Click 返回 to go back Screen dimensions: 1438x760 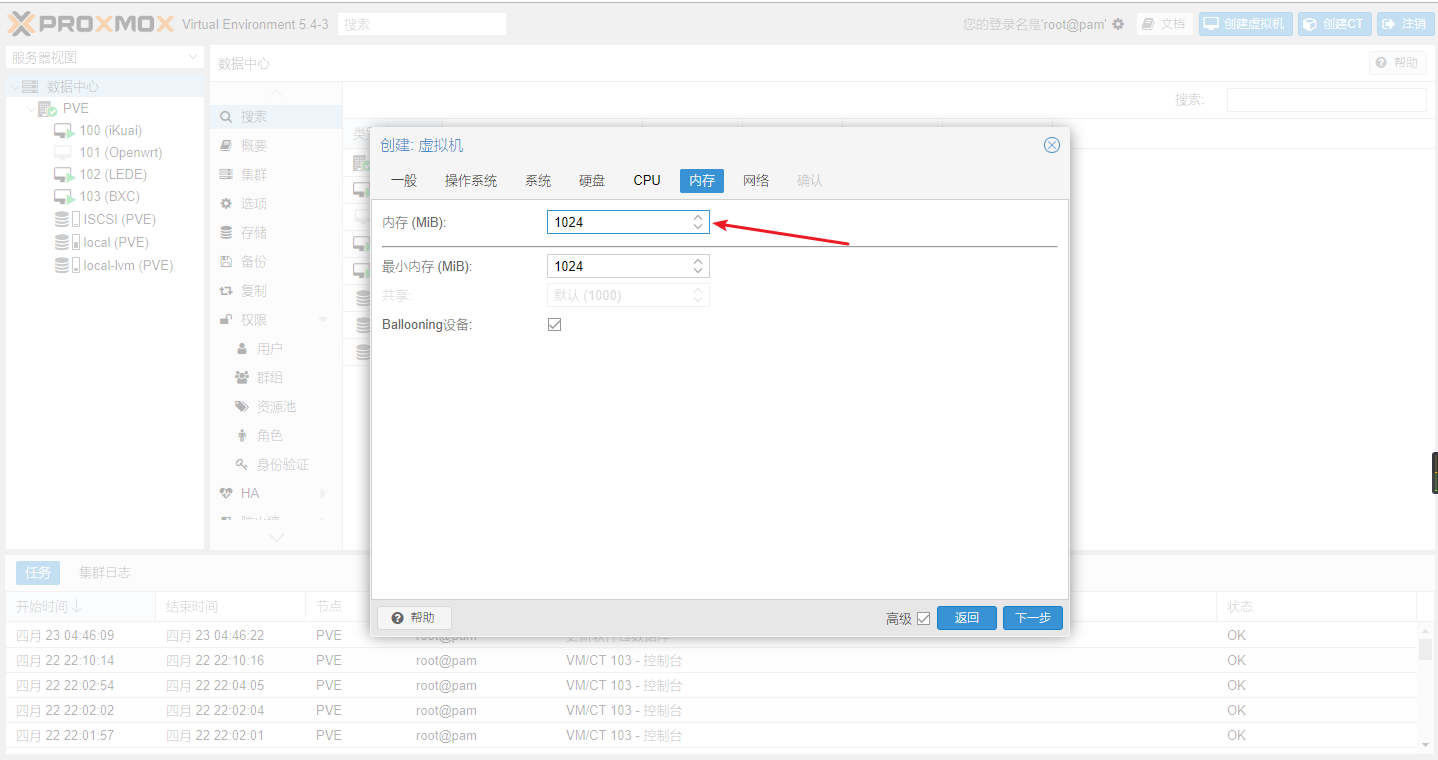pos(967,618)
